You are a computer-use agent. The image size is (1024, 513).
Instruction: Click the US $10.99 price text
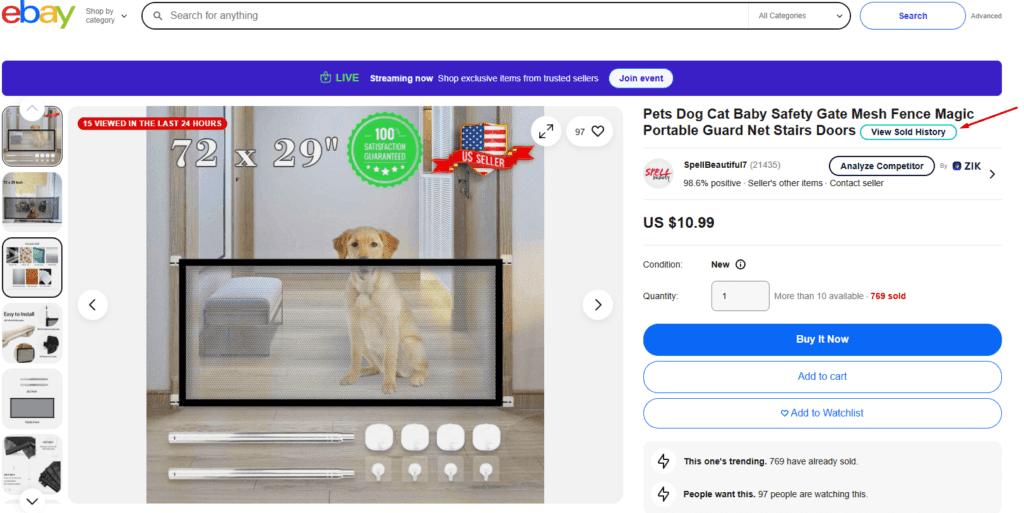click(679, 223)
